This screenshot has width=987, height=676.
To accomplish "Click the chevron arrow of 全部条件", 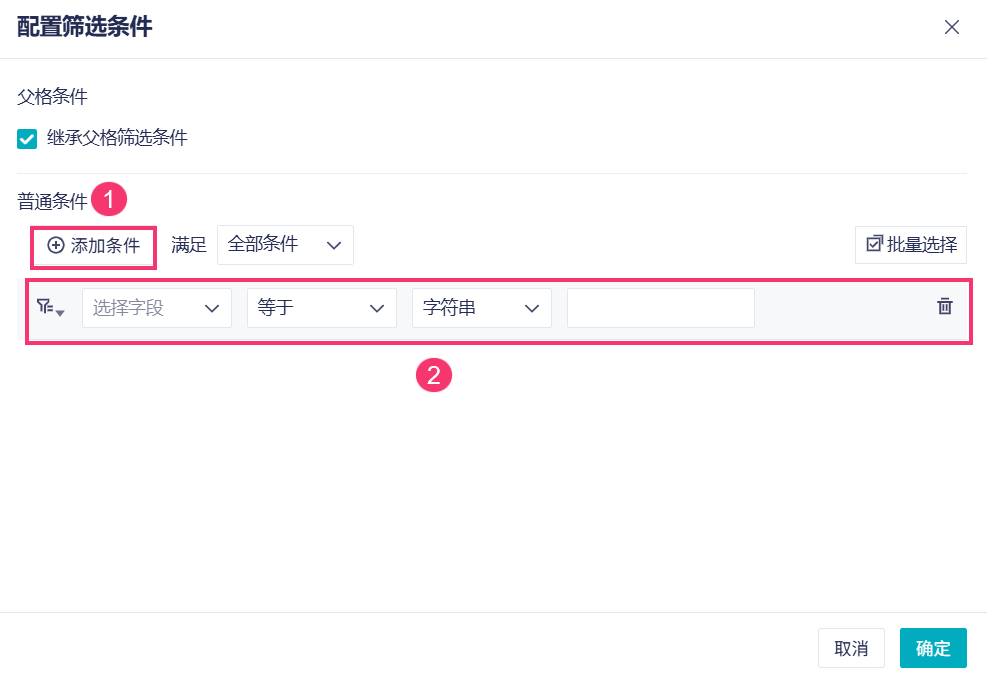I will [334, 245].
